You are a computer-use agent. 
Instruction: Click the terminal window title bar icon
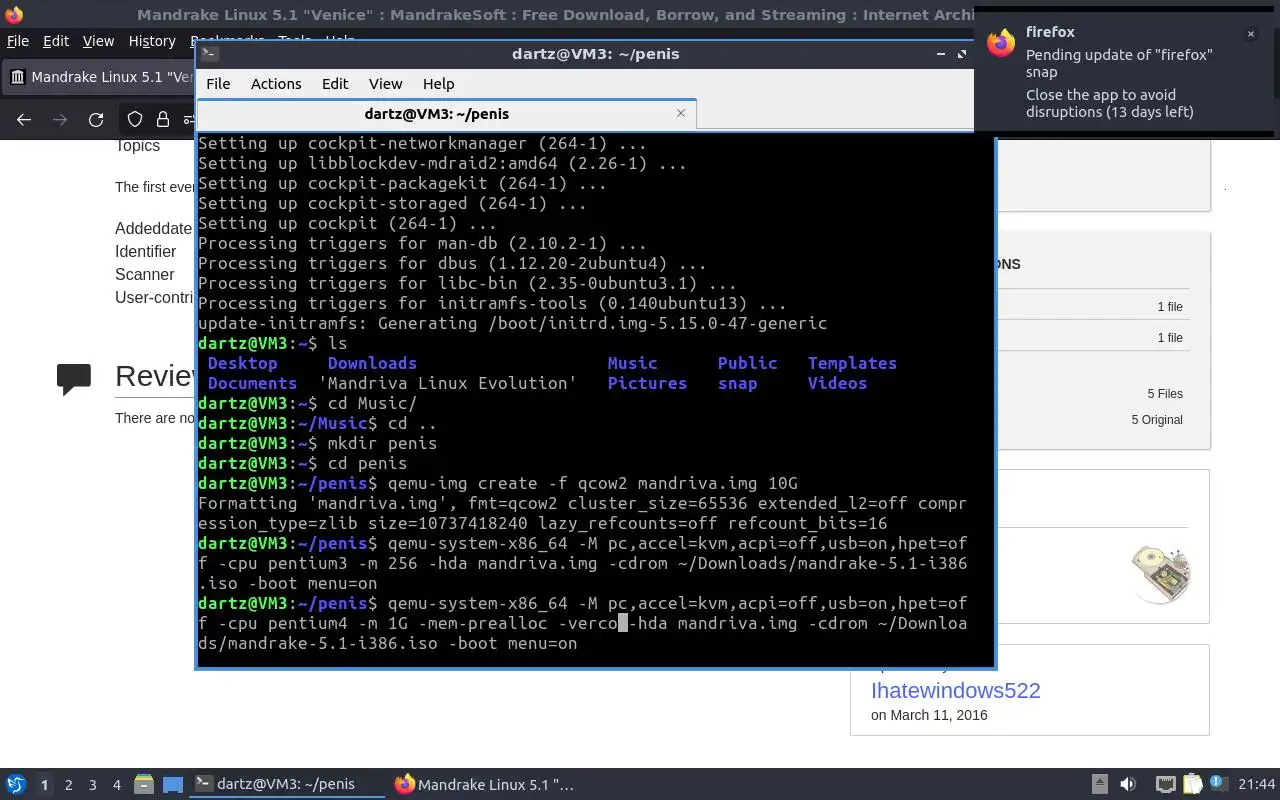(208, 54)
